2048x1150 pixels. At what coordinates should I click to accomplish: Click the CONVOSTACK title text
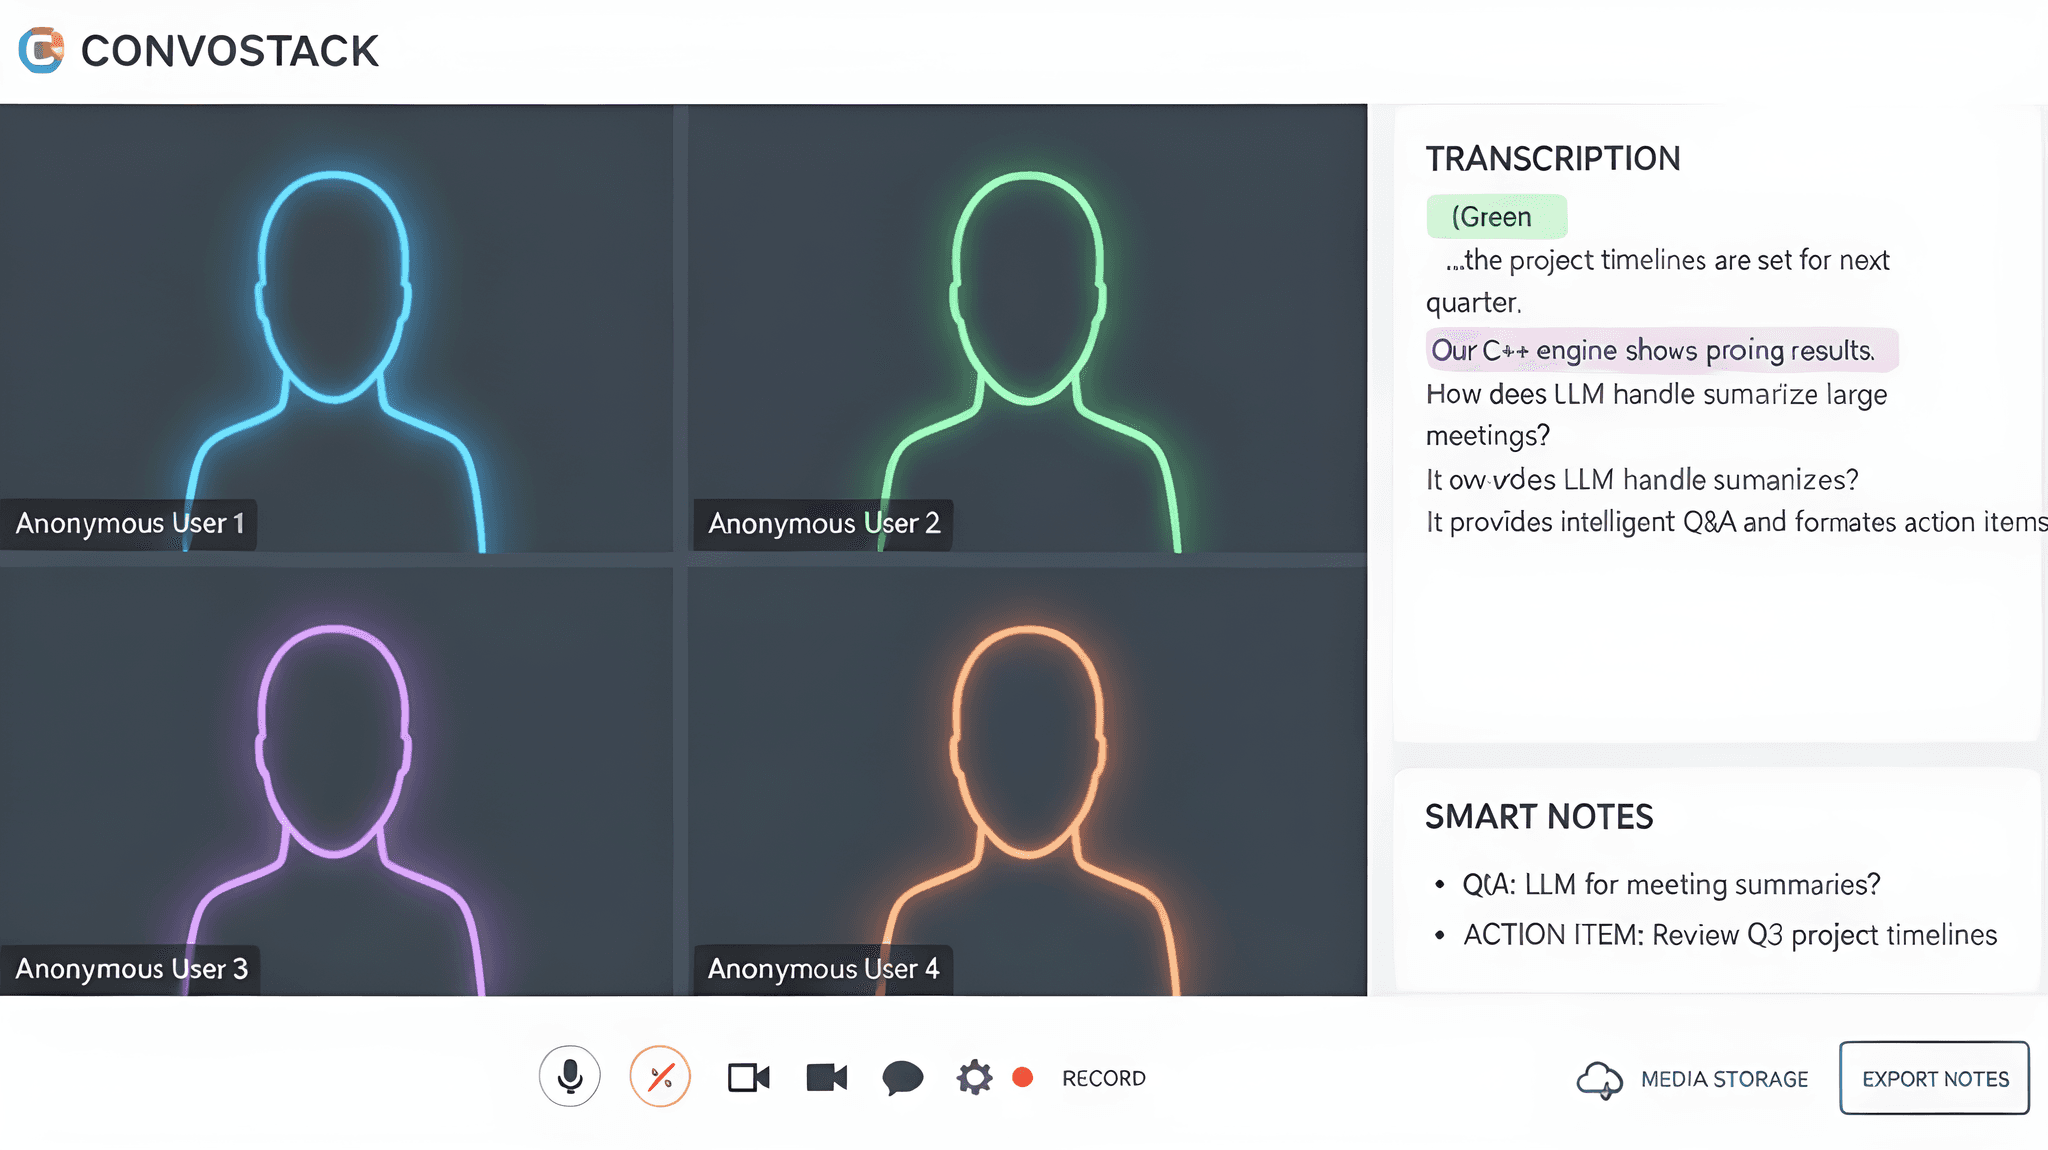tap(230, 51)
